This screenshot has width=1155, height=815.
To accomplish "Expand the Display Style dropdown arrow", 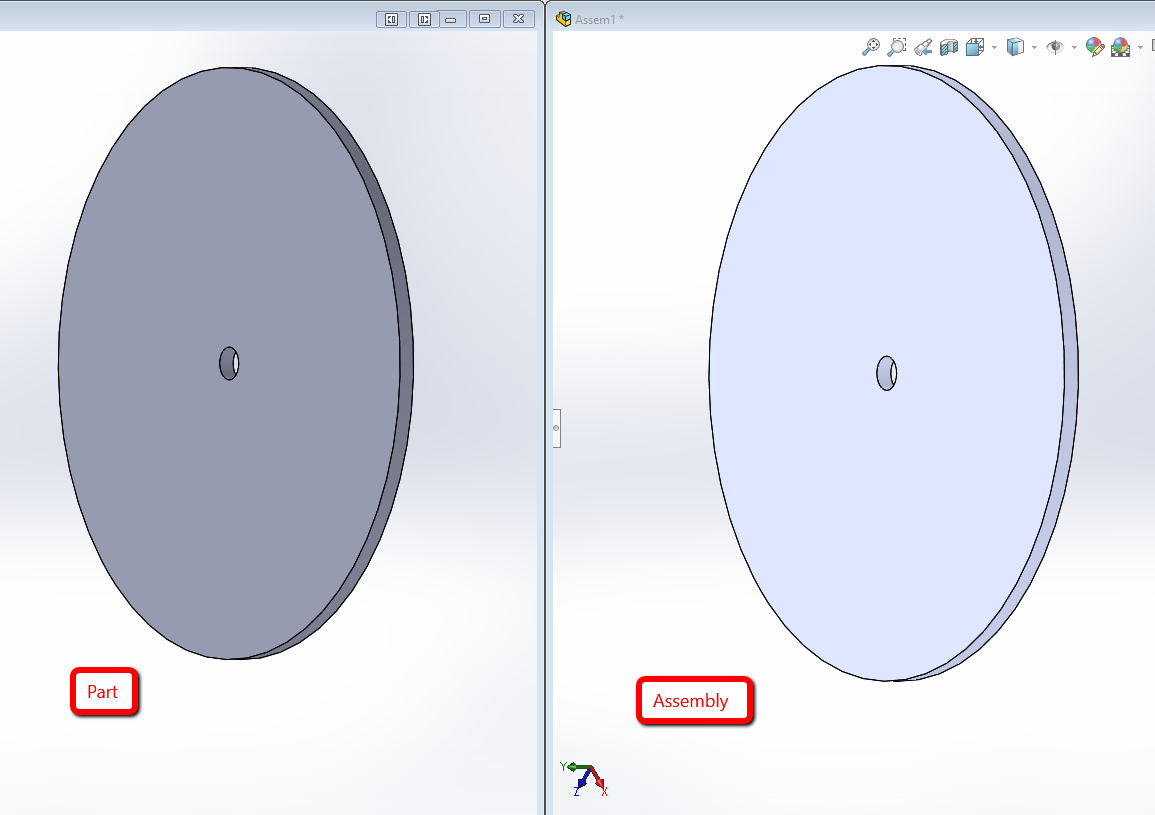I will pos(1034,48).
